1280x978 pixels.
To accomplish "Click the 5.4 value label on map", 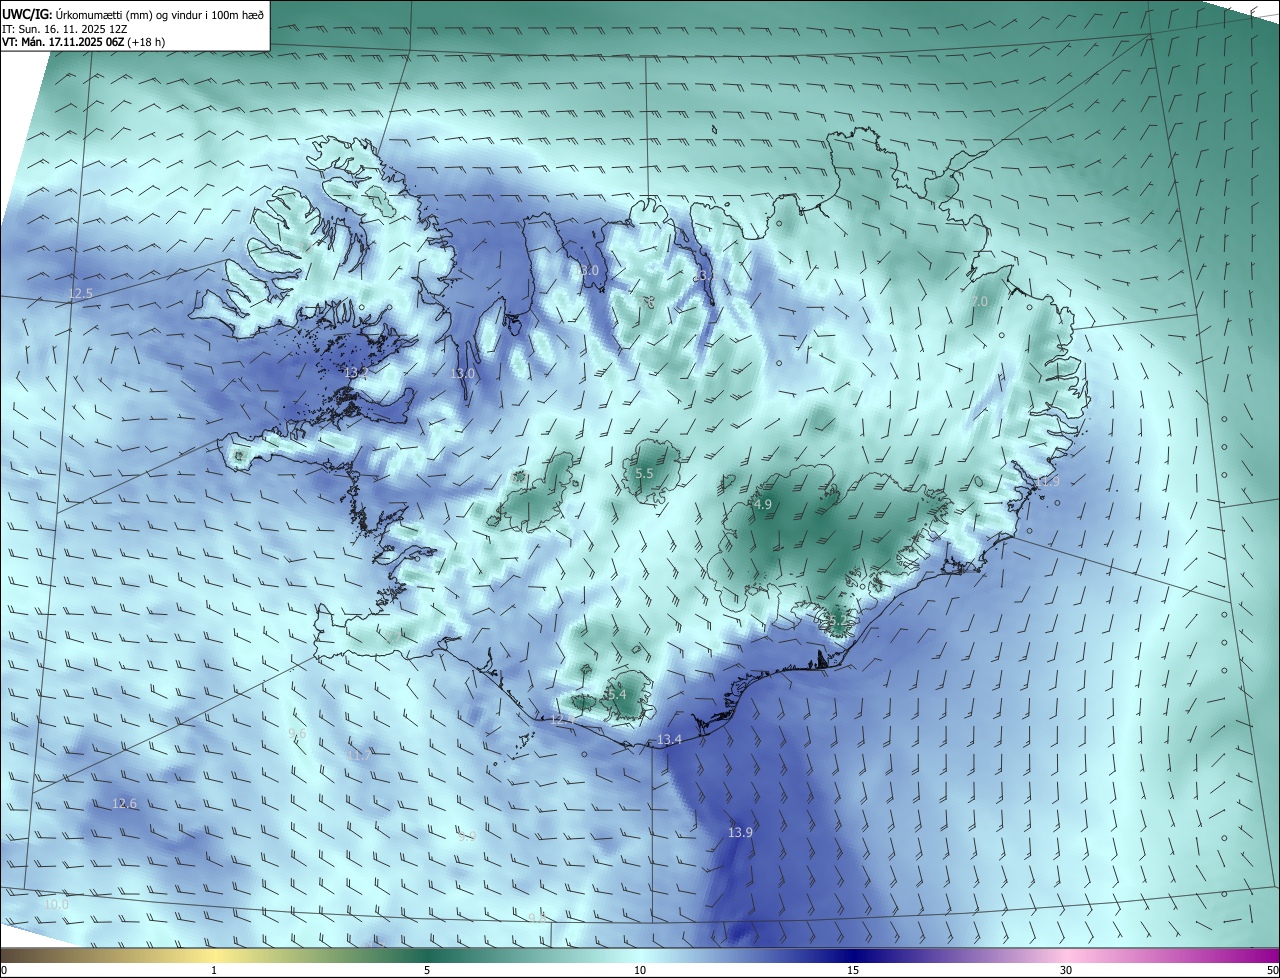I will [617, 694].
